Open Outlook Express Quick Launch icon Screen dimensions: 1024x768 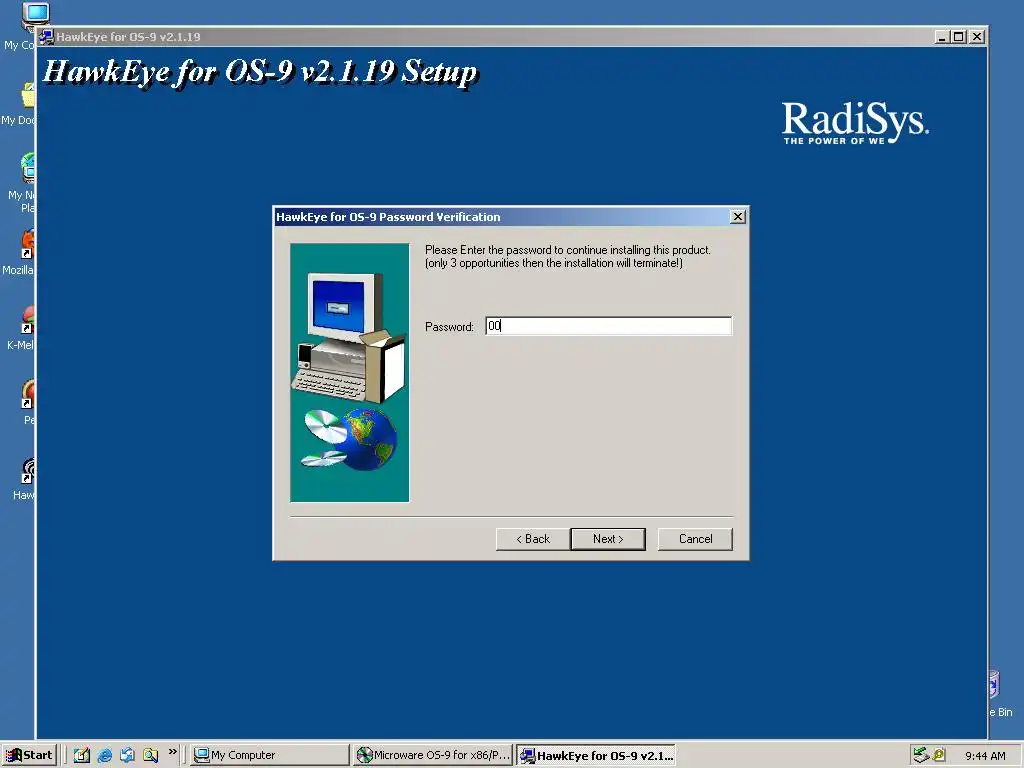[127, 756]
